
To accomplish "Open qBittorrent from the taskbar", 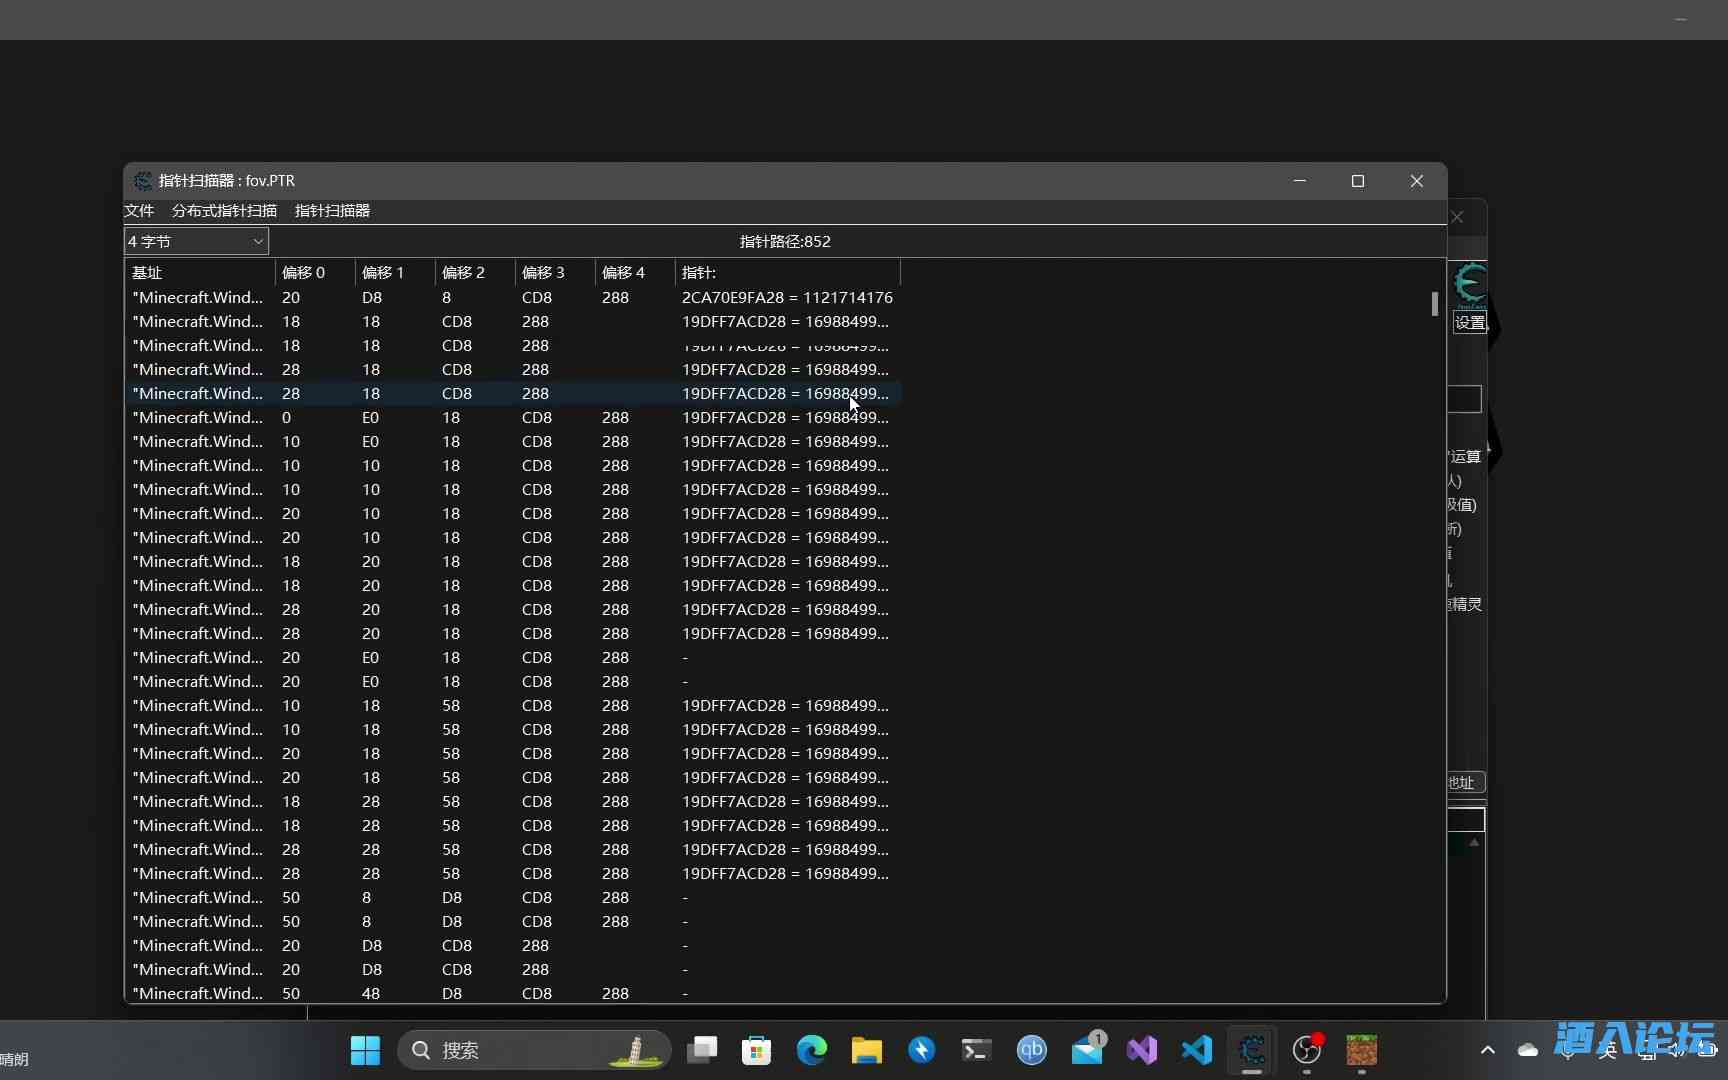I will tap(1032, 1050).
